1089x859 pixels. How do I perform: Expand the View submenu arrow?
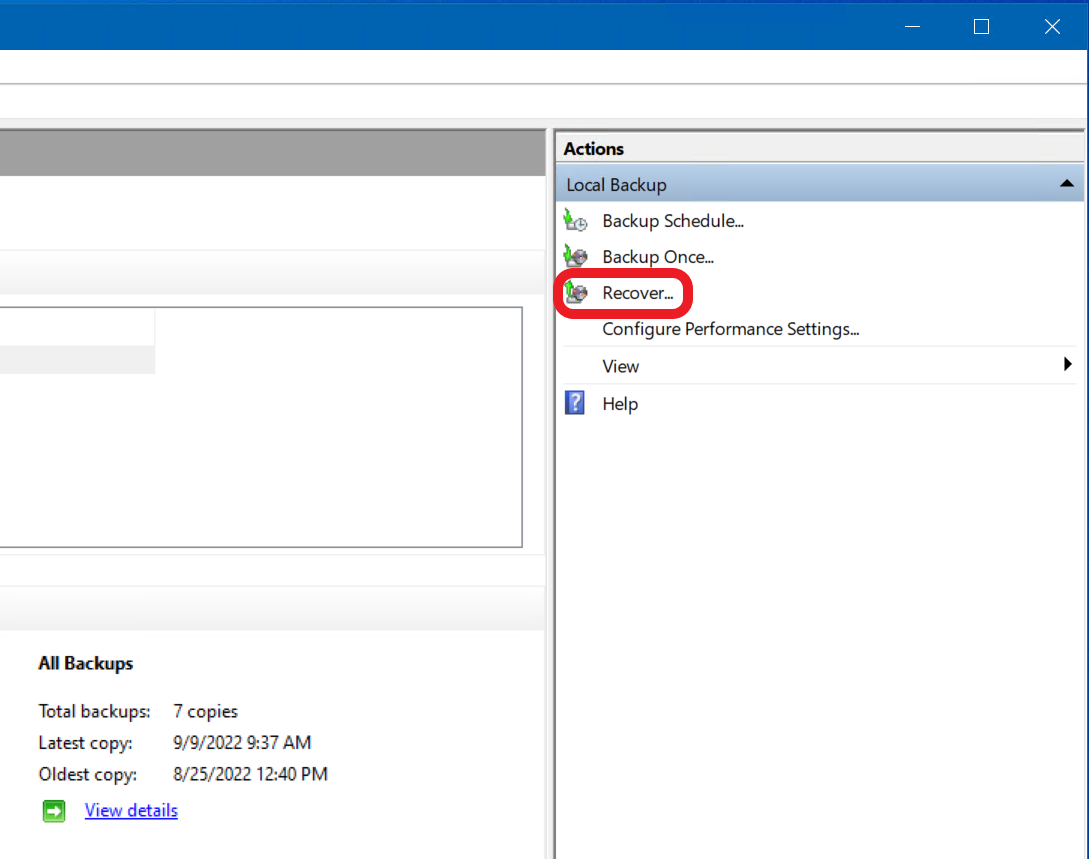pyautogui.click(x=1067, y=365)
